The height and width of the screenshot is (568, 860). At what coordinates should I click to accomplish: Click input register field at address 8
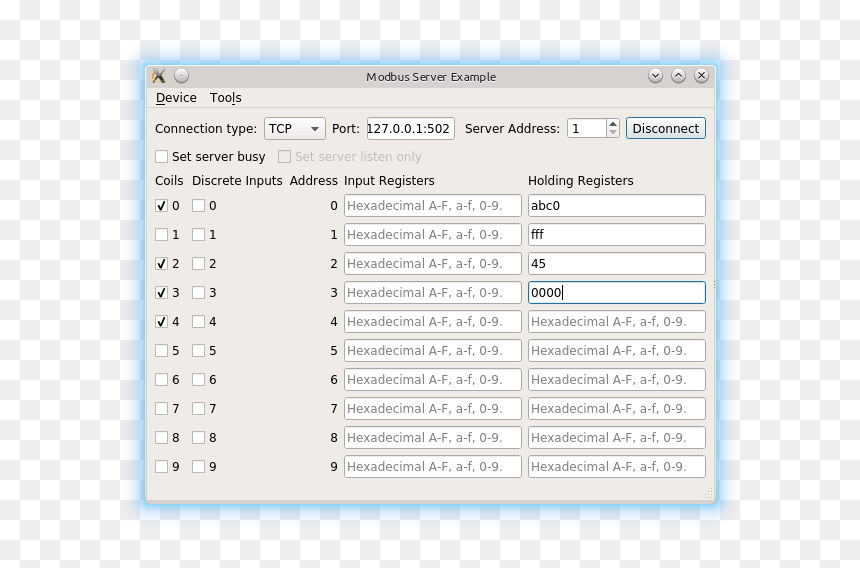[433, 438]
